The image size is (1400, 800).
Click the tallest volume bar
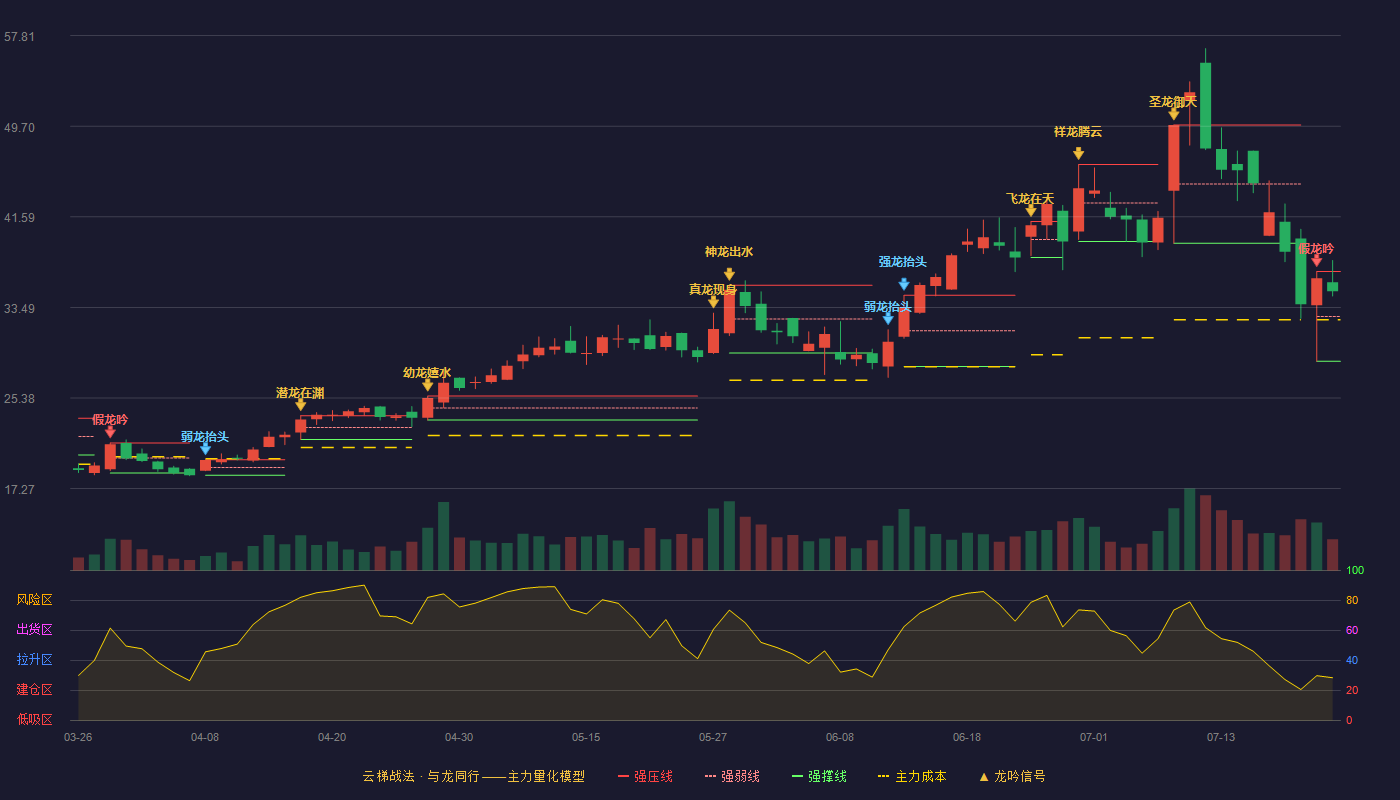(x=1189, y=529)
